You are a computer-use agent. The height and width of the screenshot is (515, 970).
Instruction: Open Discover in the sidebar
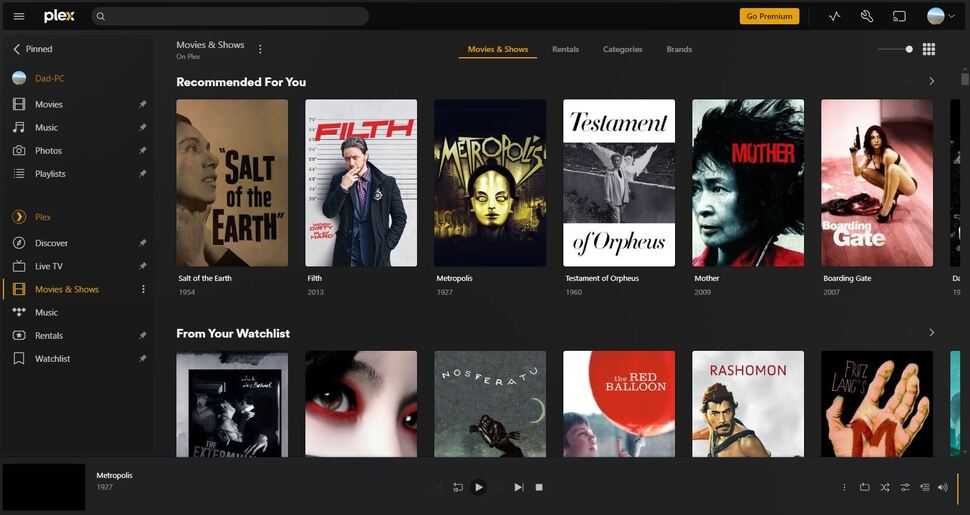51,243
